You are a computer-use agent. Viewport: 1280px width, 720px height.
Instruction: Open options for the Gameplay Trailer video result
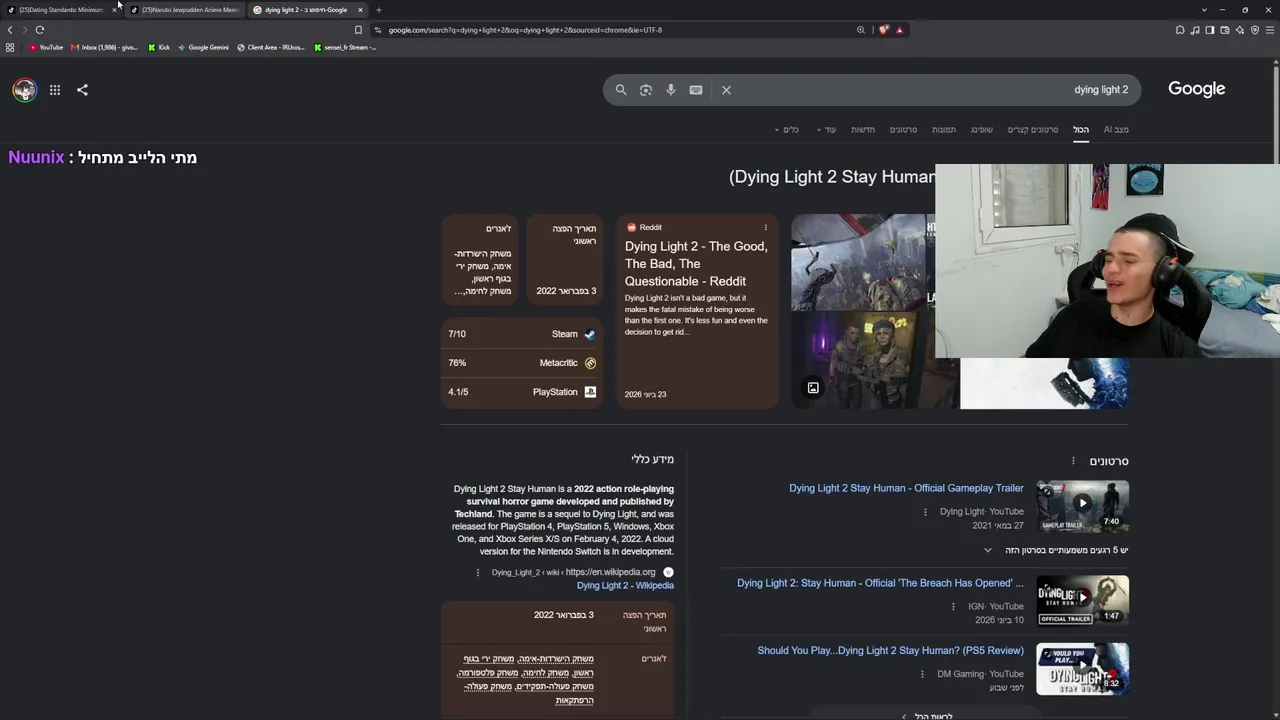tap(925, 512)
